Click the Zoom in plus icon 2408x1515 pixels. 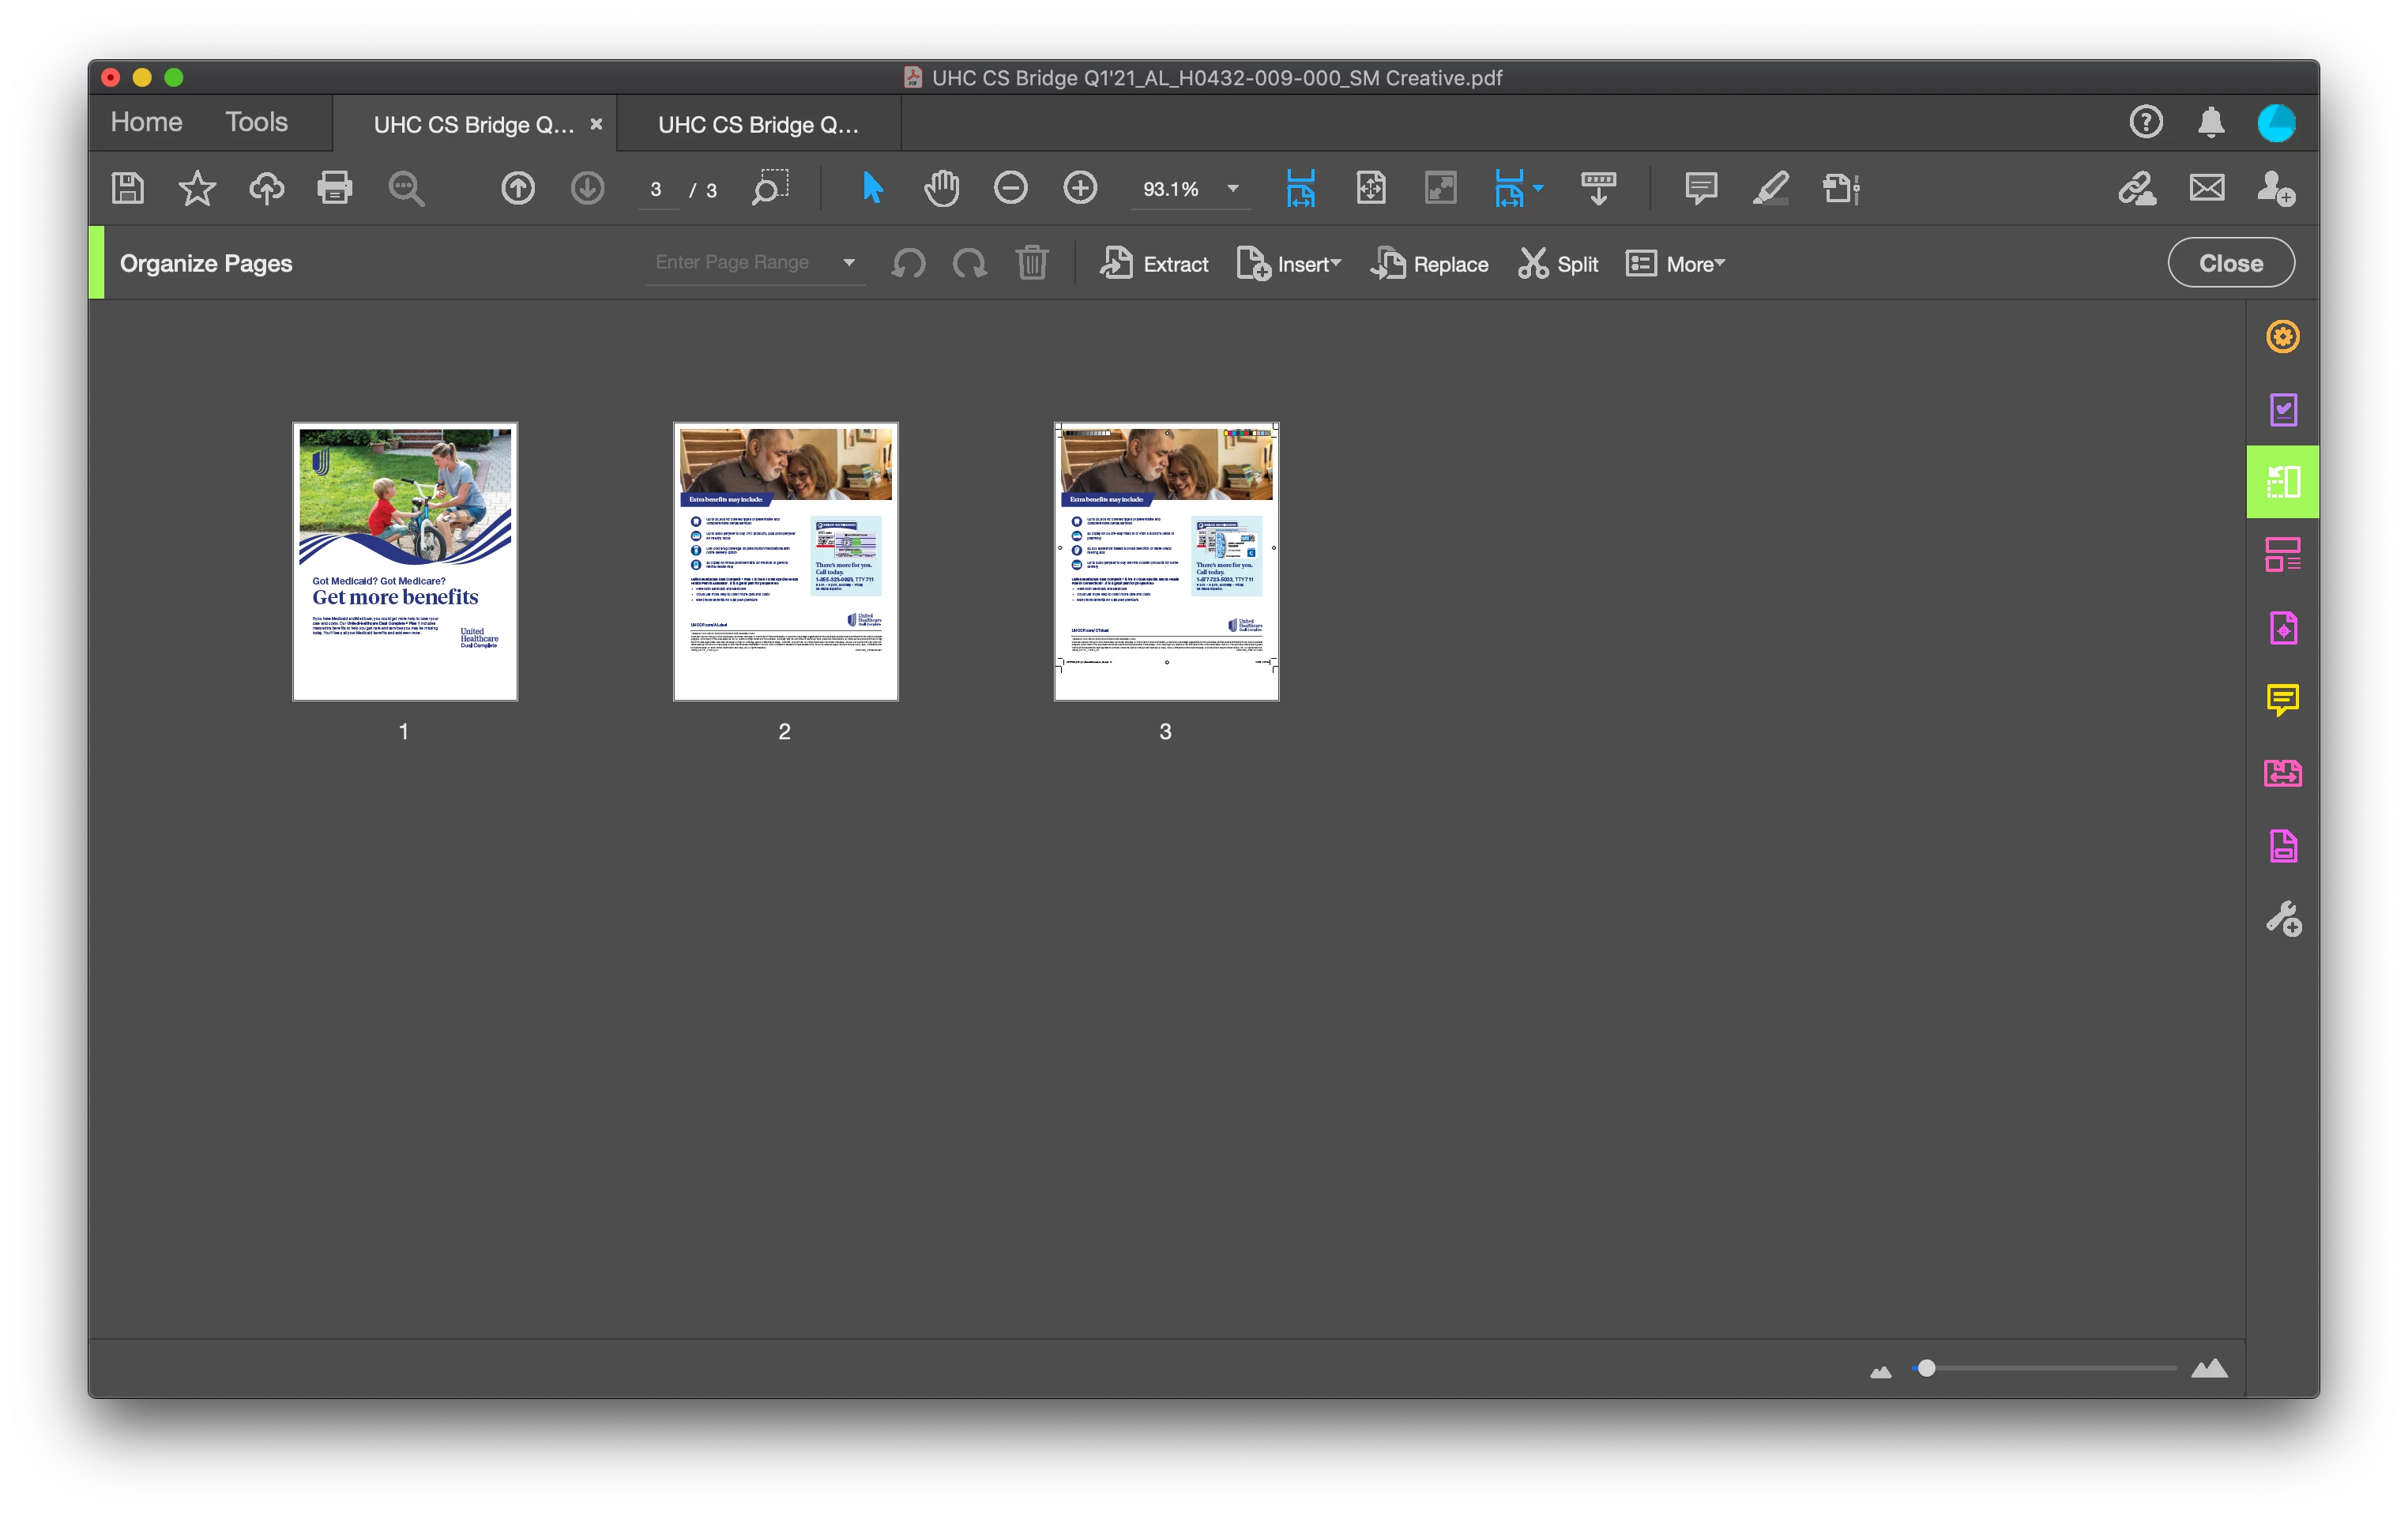1080,188
